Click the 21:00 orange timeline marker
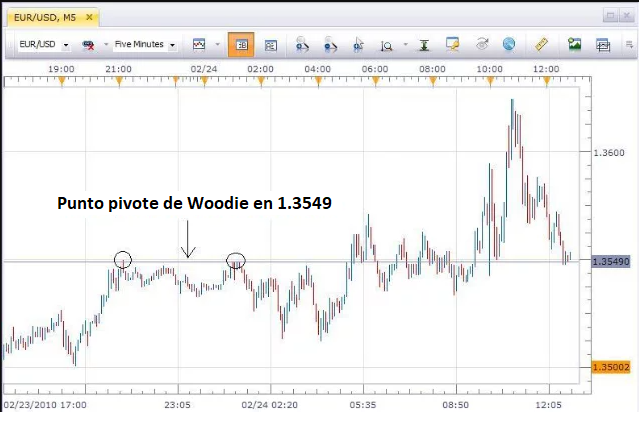 [x=119, y=81]
